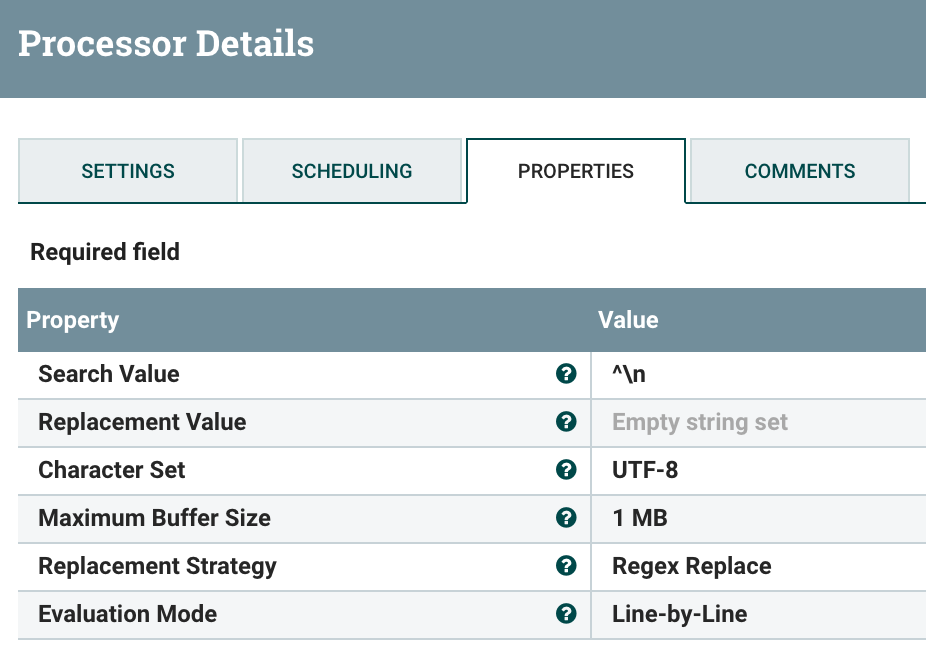This screenshot has height=652, width=926.
Task: Click the Character Set help icon
Action: [567, 470]
